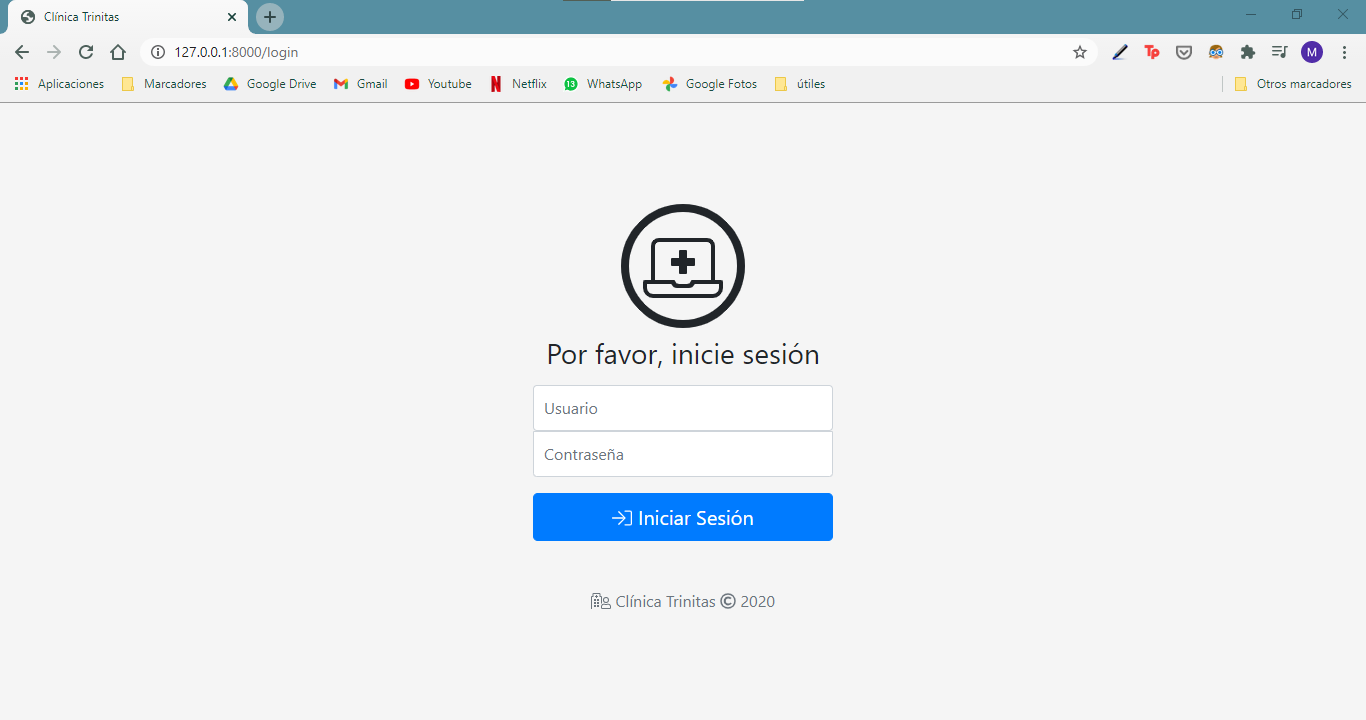The width and height of the screenshot is (1366, 720).
Task: Restore down the browser window
Action: [x=1297, y=14]
